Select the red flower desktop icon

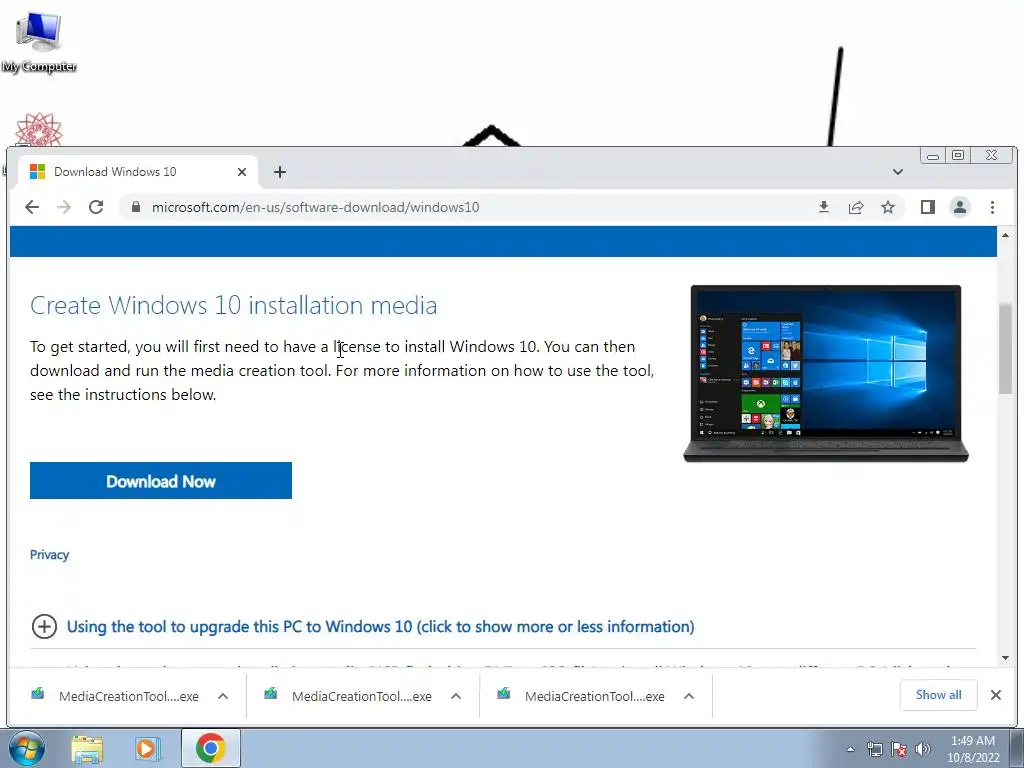click(39, 129)
